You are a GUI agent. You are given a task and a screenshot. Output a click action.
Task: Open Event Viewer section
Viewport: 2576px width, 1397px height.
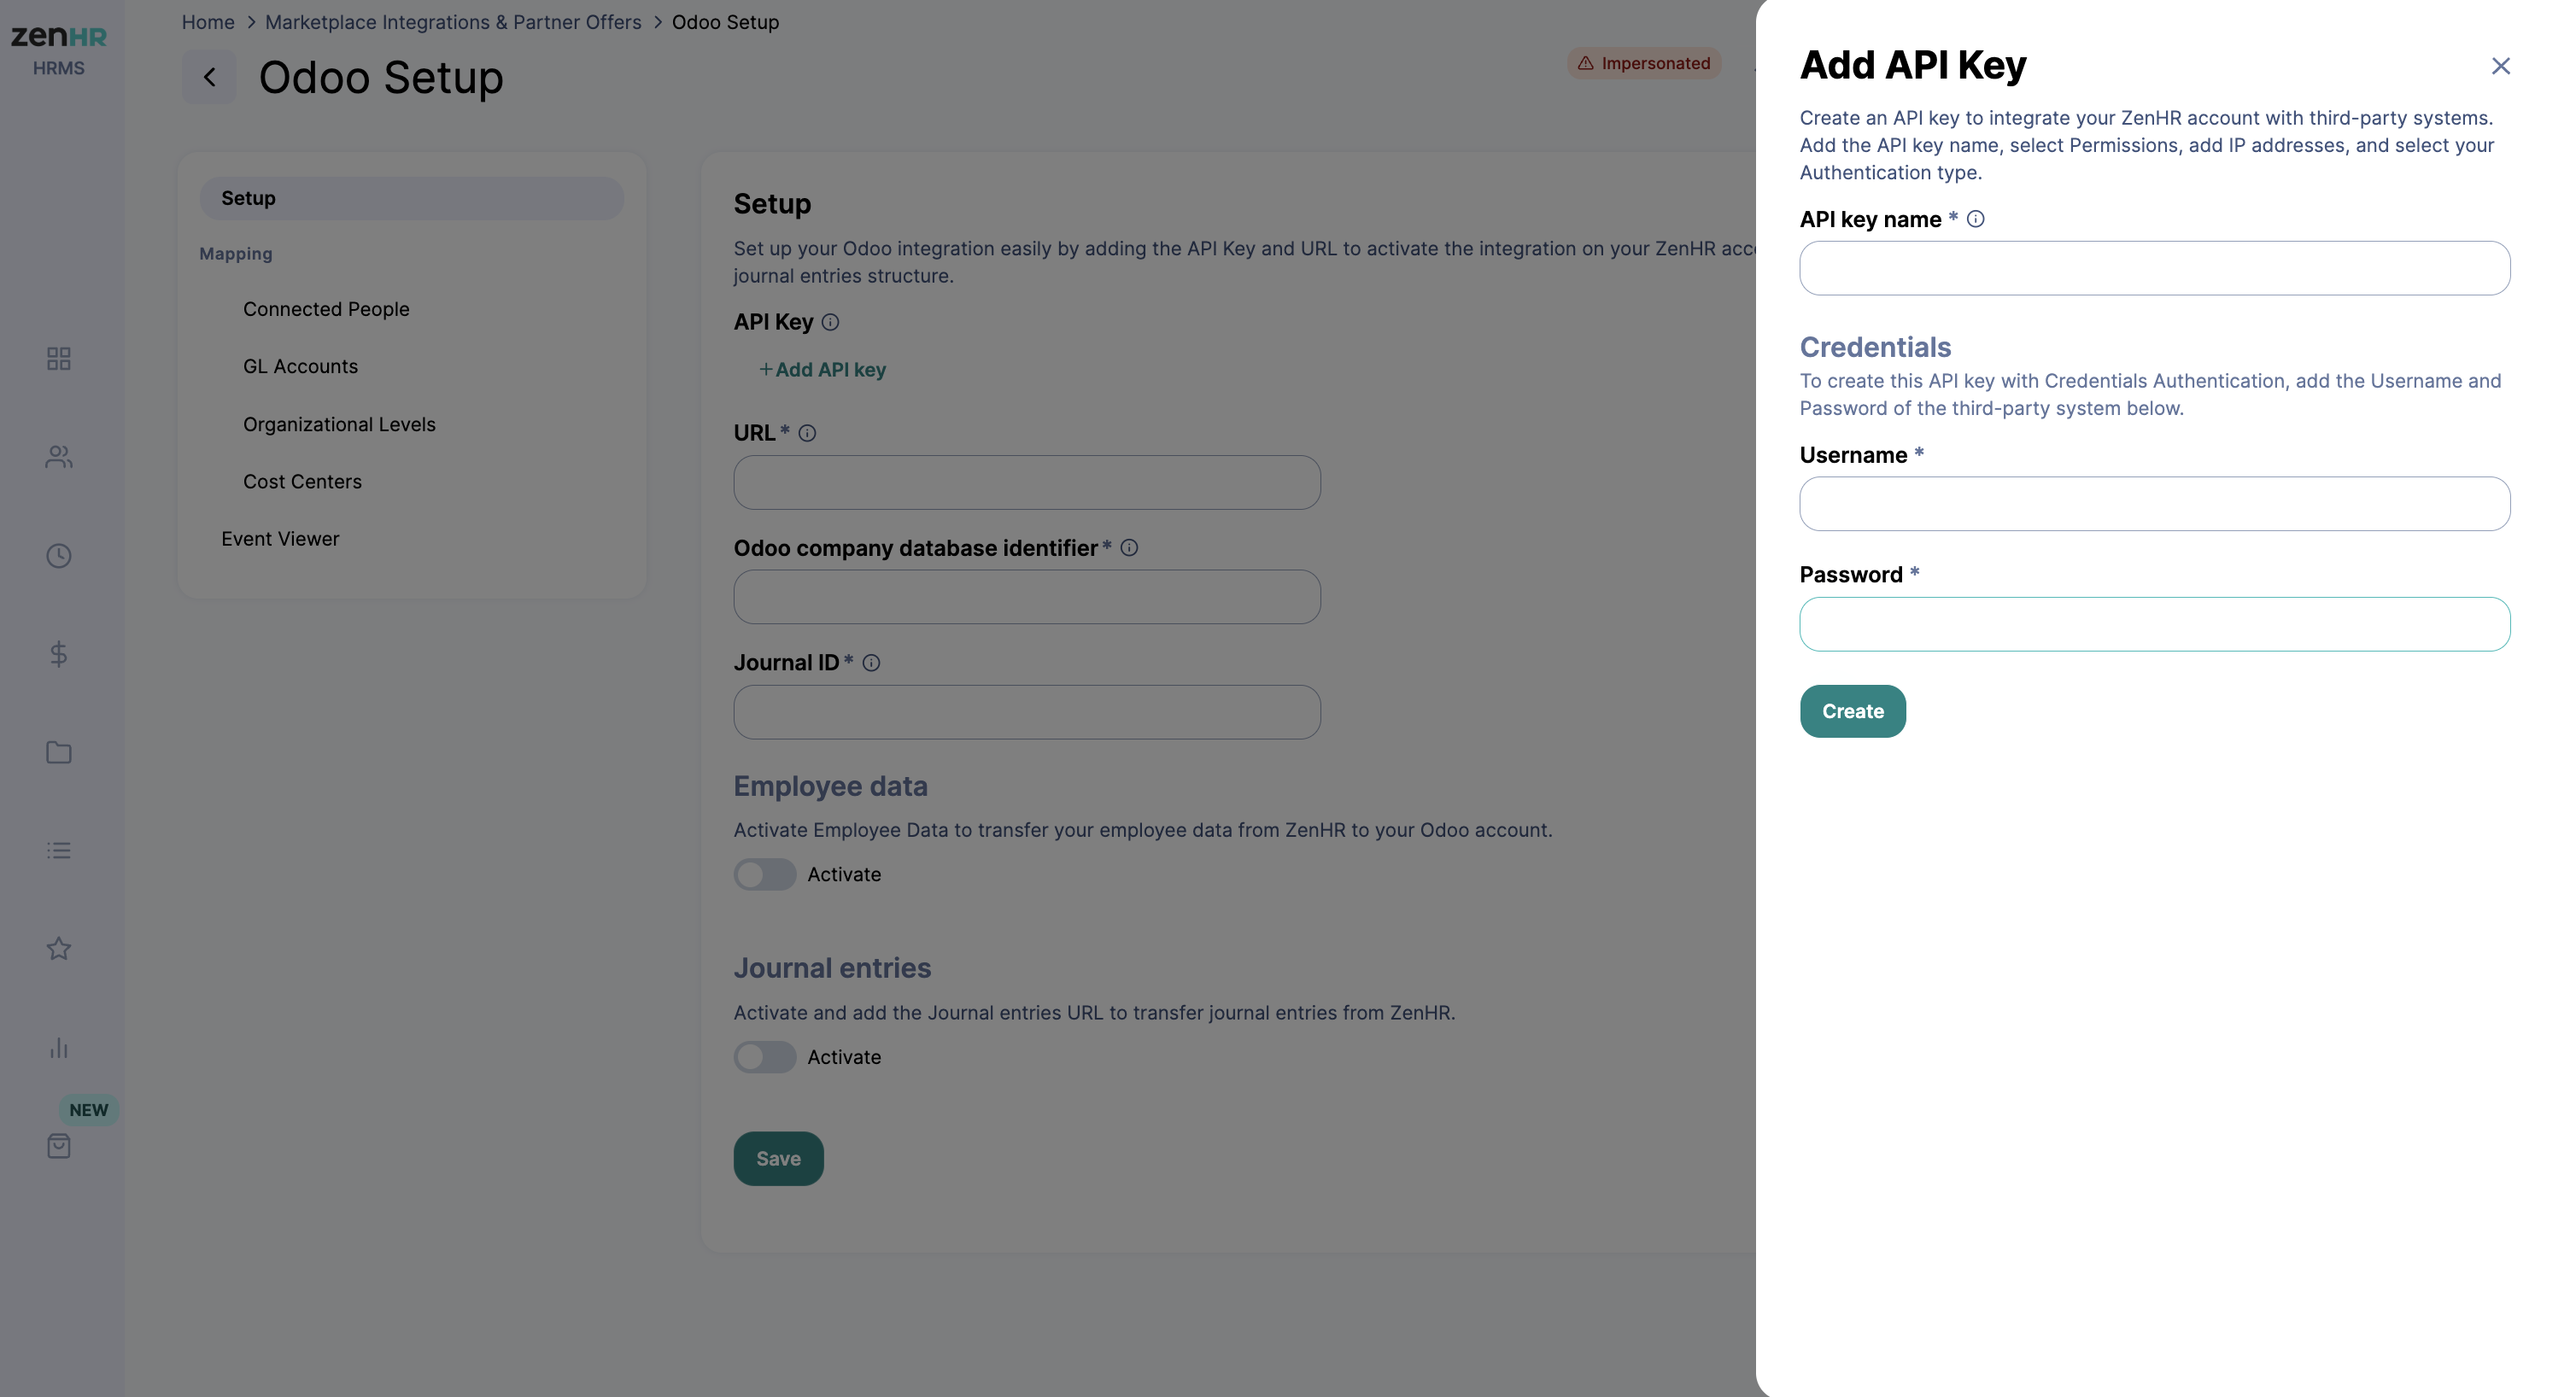point(280,539)
